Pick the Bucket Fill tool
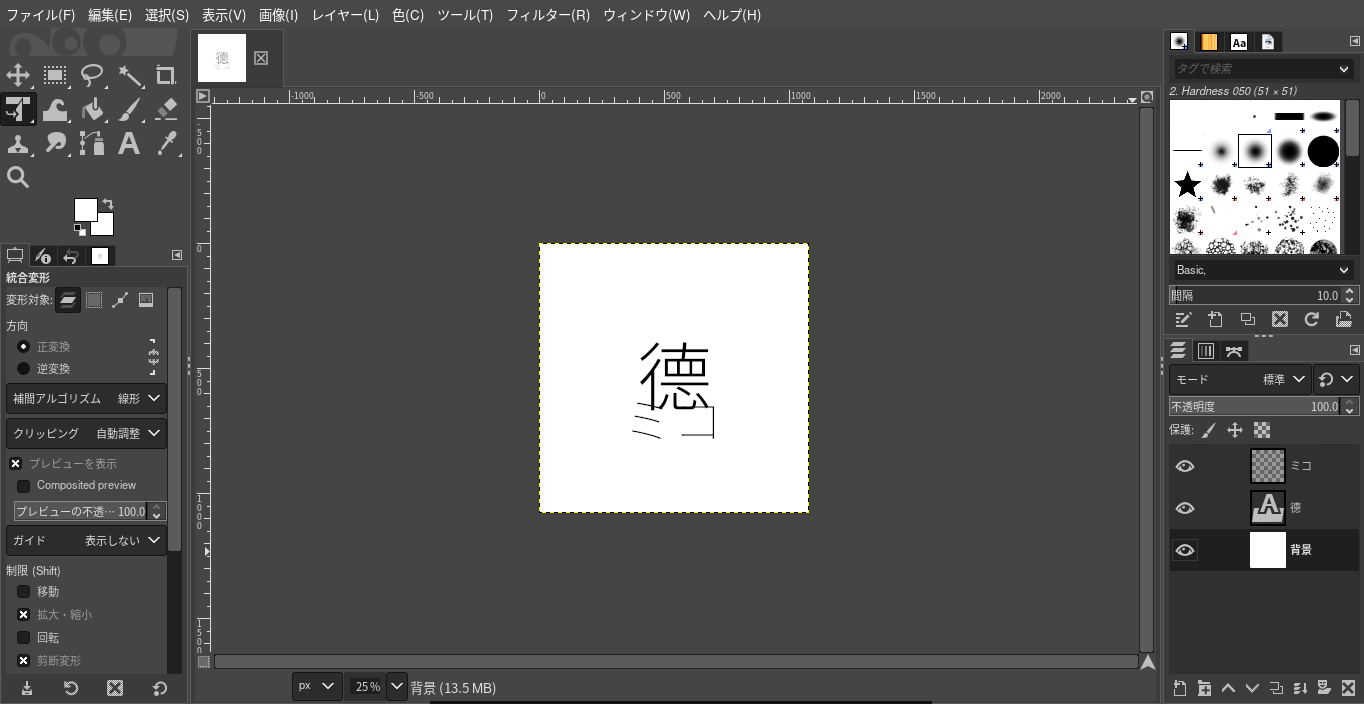The image size is (1364, 704). tap(92, 109)
